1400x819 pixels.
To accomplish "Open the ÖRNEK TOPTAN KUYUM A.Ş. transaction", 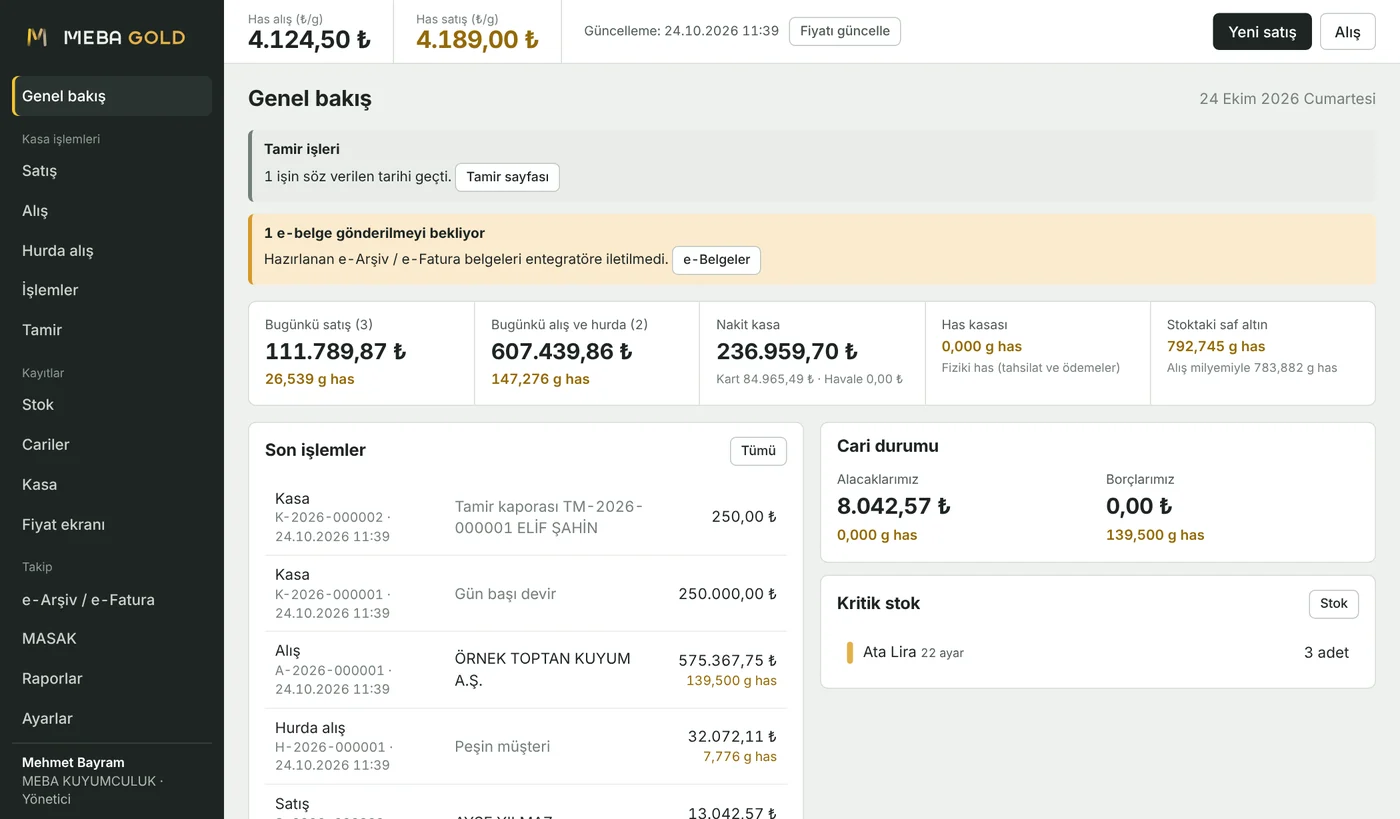I will click(x=526, y=670).
